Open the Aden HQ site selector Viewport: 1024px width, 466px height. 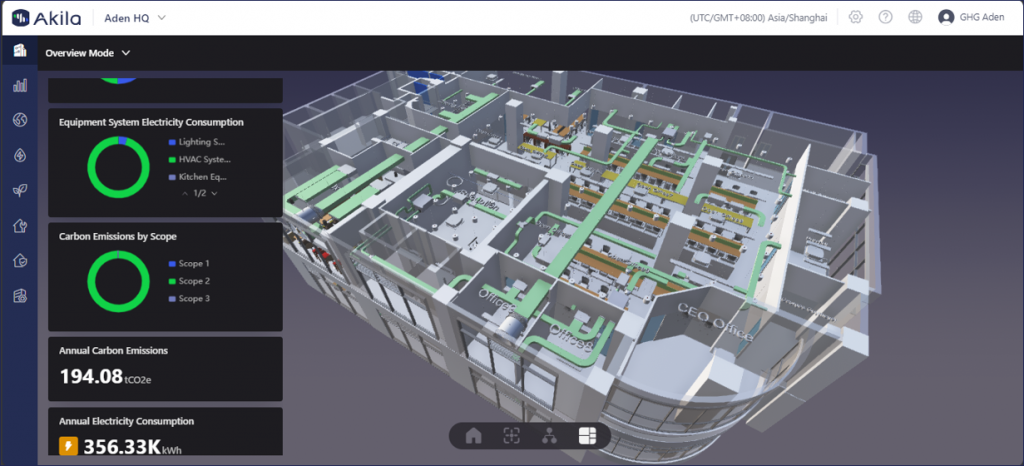[x=135, y=18]
